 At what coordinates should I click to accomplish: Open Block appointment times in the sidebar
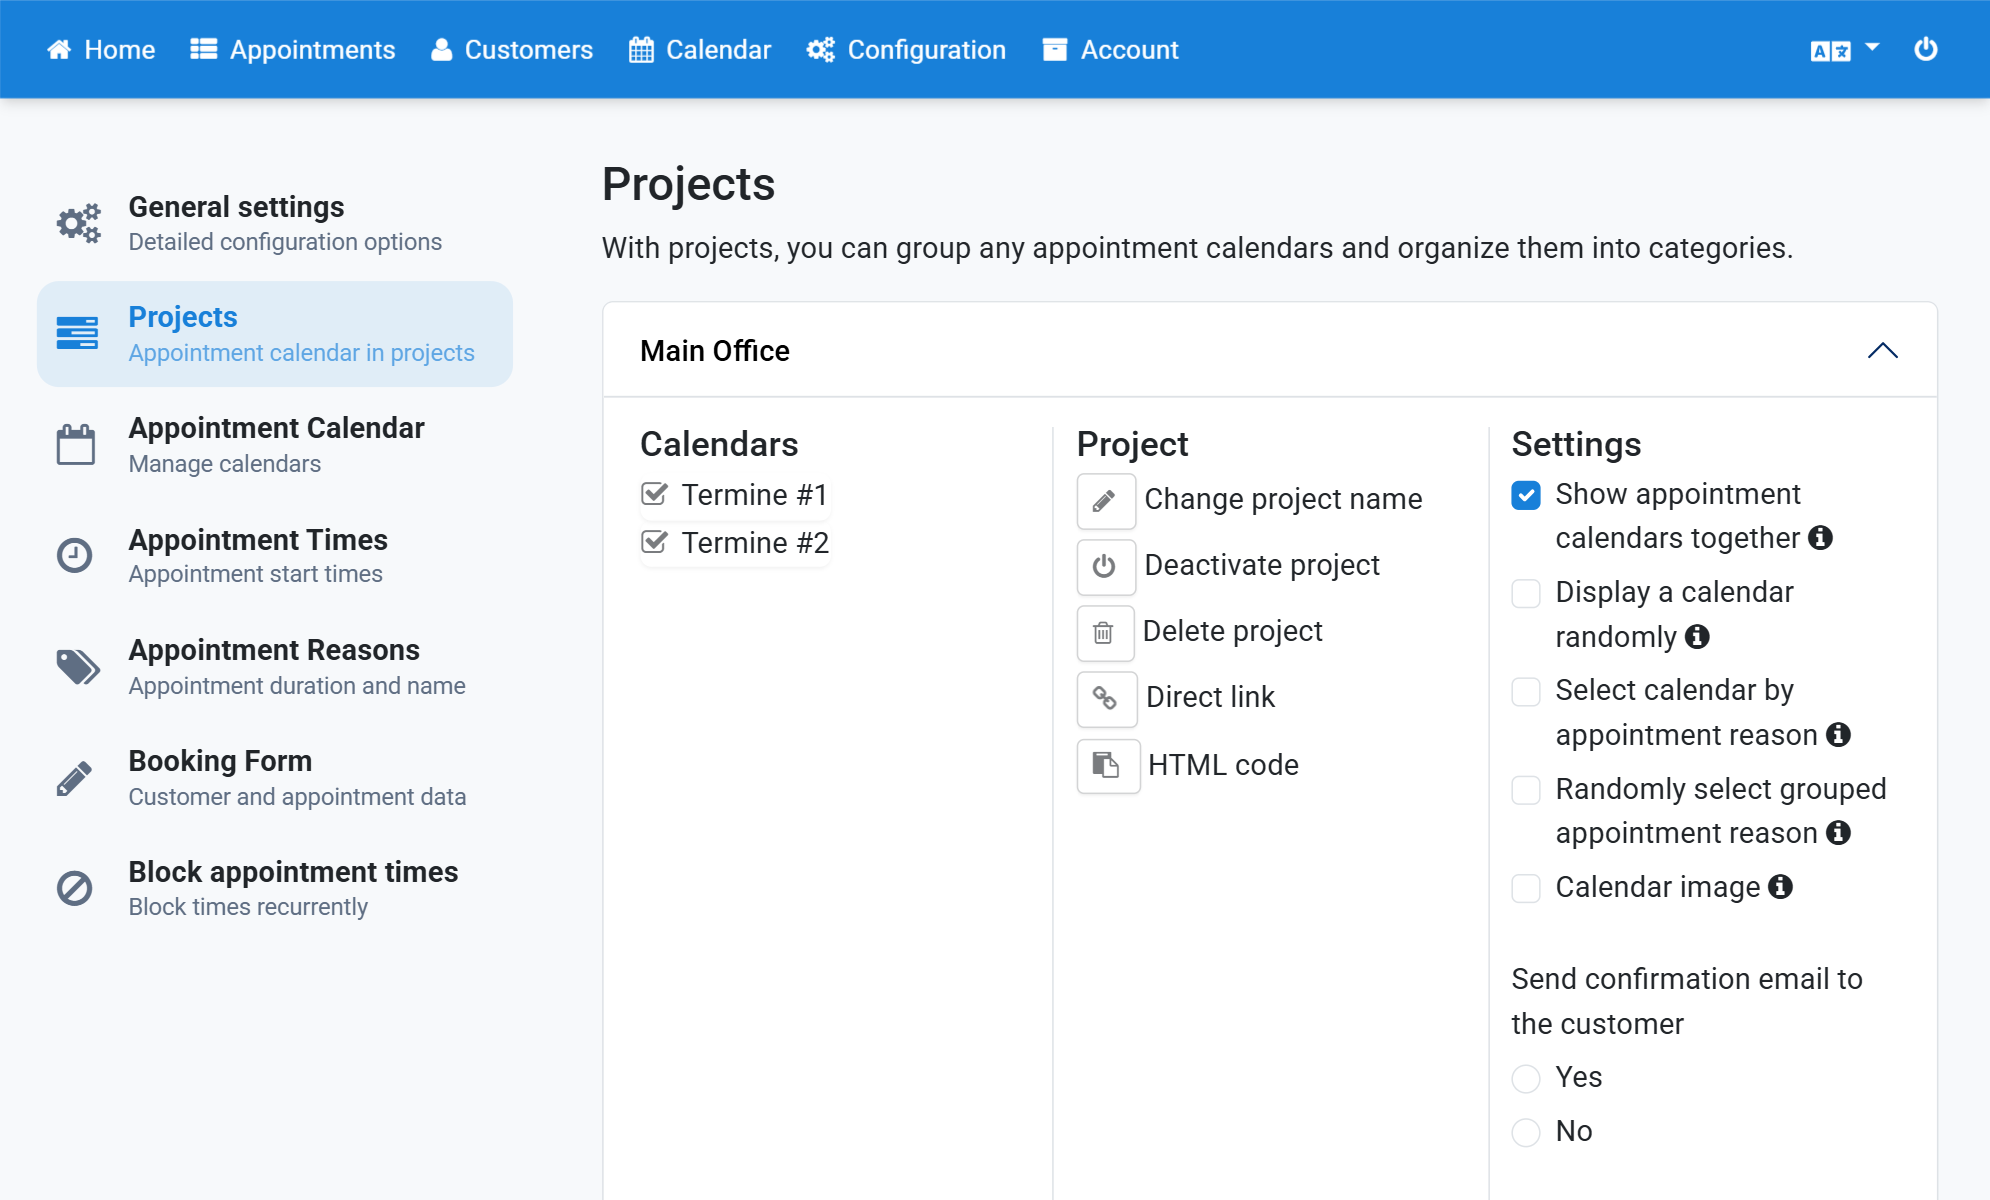pos(275,888)
